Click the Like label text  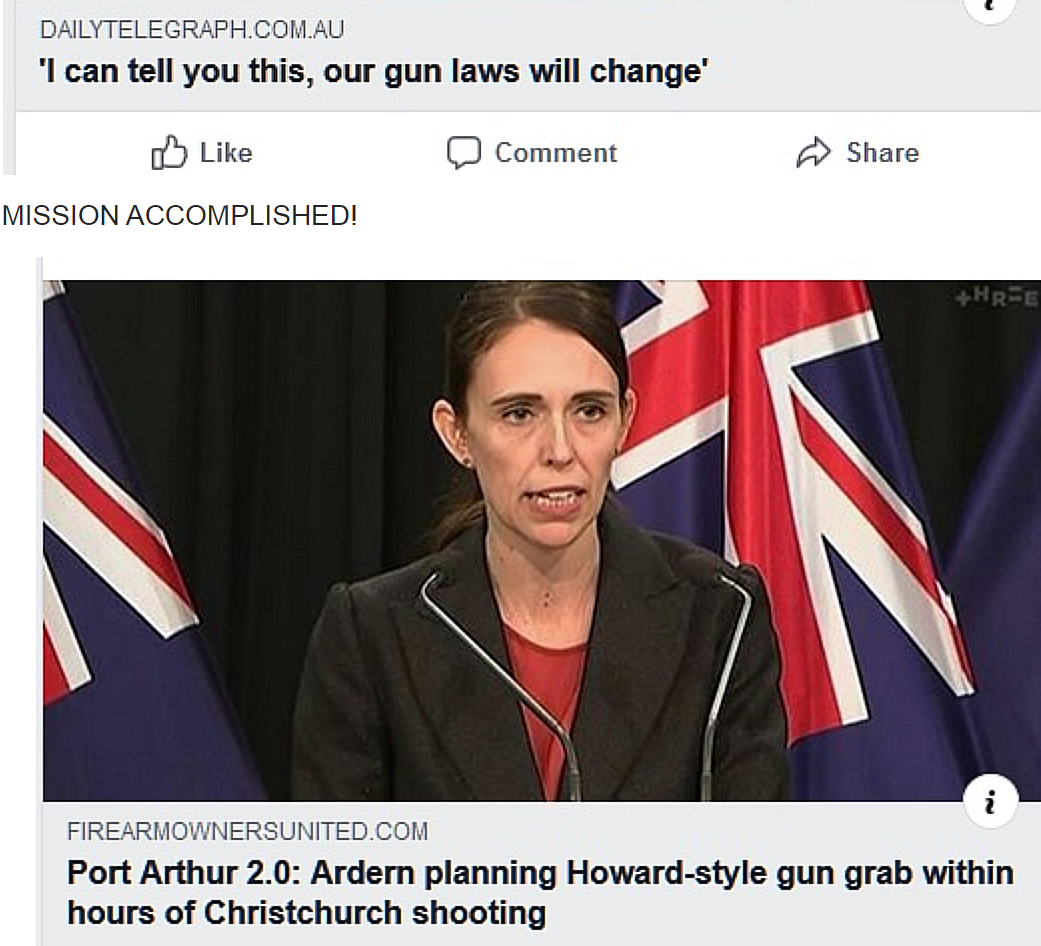pos(226,153)
